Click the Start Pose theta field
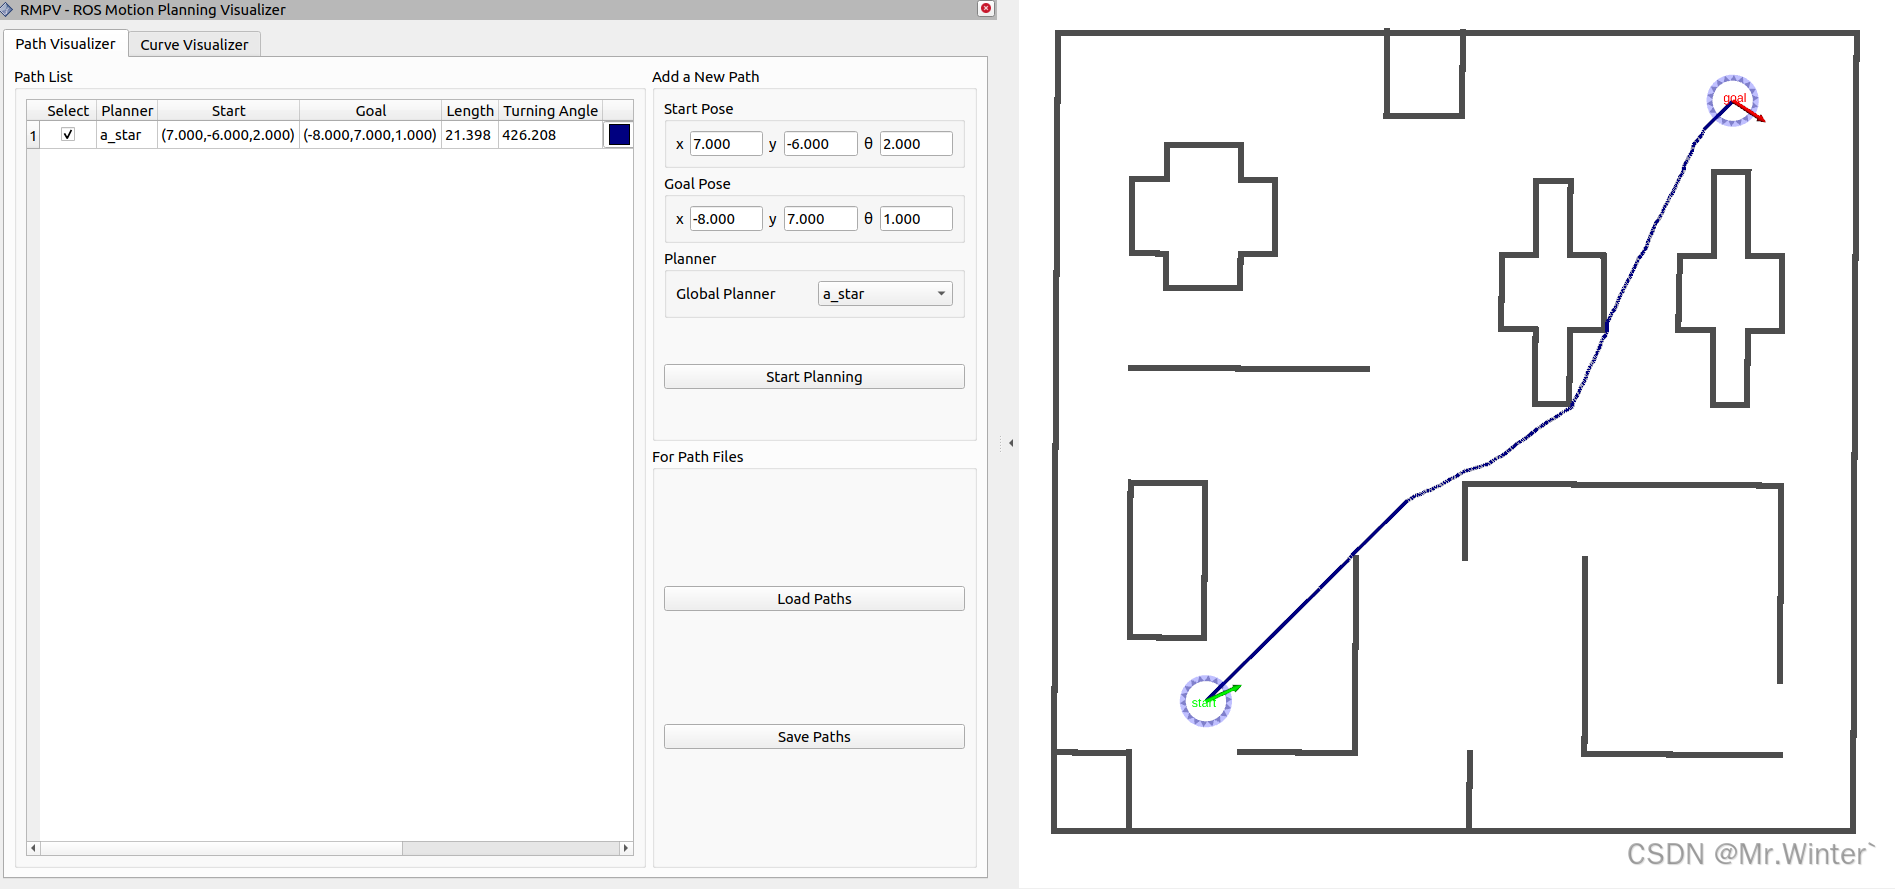The width and height of the screenshot is (1895, 889). click(x=916, y=144)
